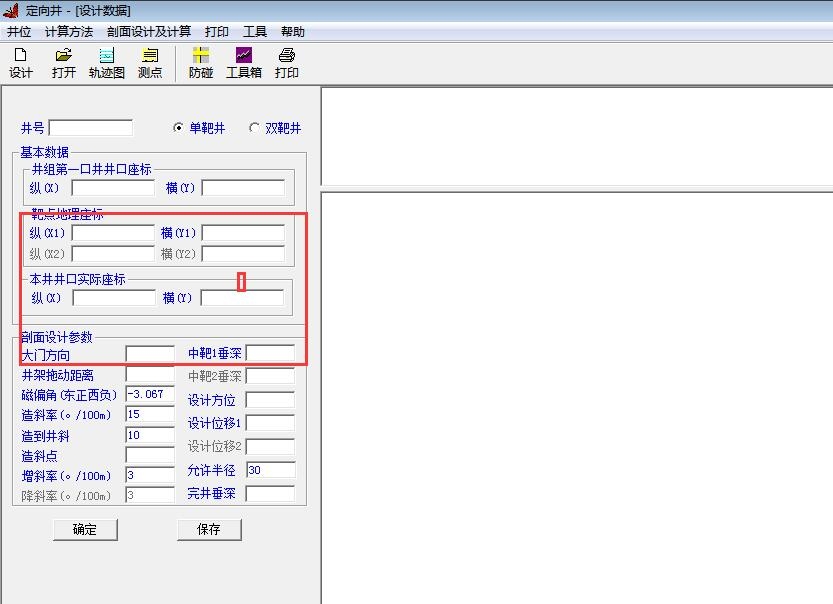Open the 工具箱 toolbox icon
Screen dimensions: 833x604
point(244,62)
